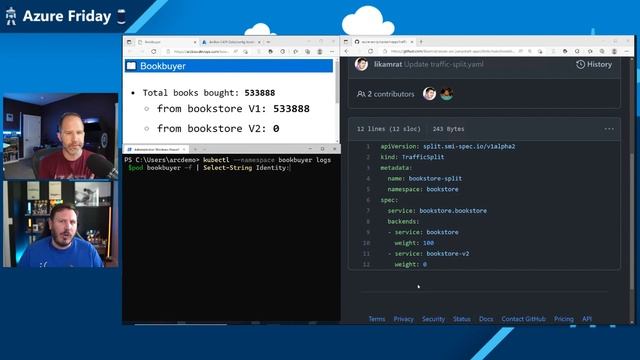
Task: Open new tab in GitHub browser window
Action: pos(421,42)
